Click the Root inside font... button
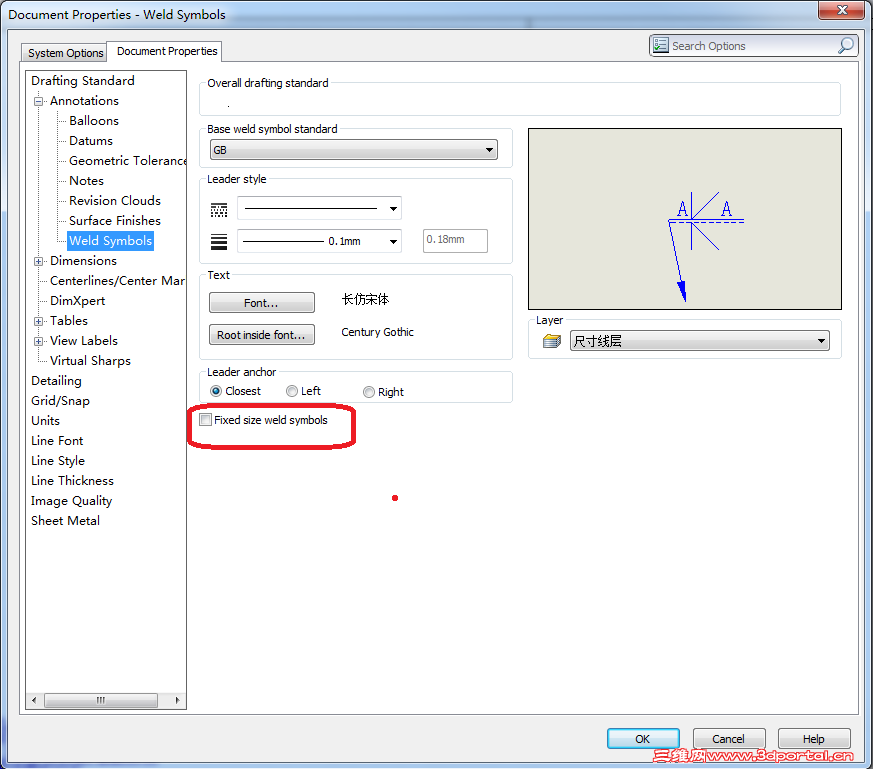The image size is (873, 769). click(262, 335)
